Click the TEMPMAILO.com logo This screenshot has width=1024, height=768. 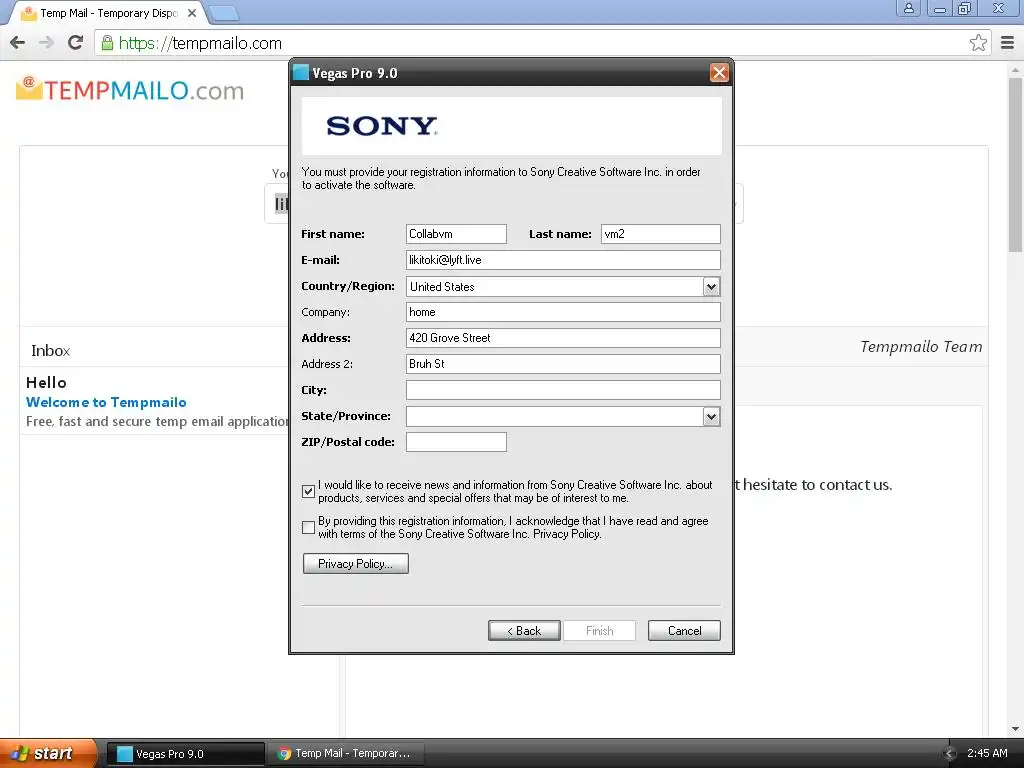[129, 89]
